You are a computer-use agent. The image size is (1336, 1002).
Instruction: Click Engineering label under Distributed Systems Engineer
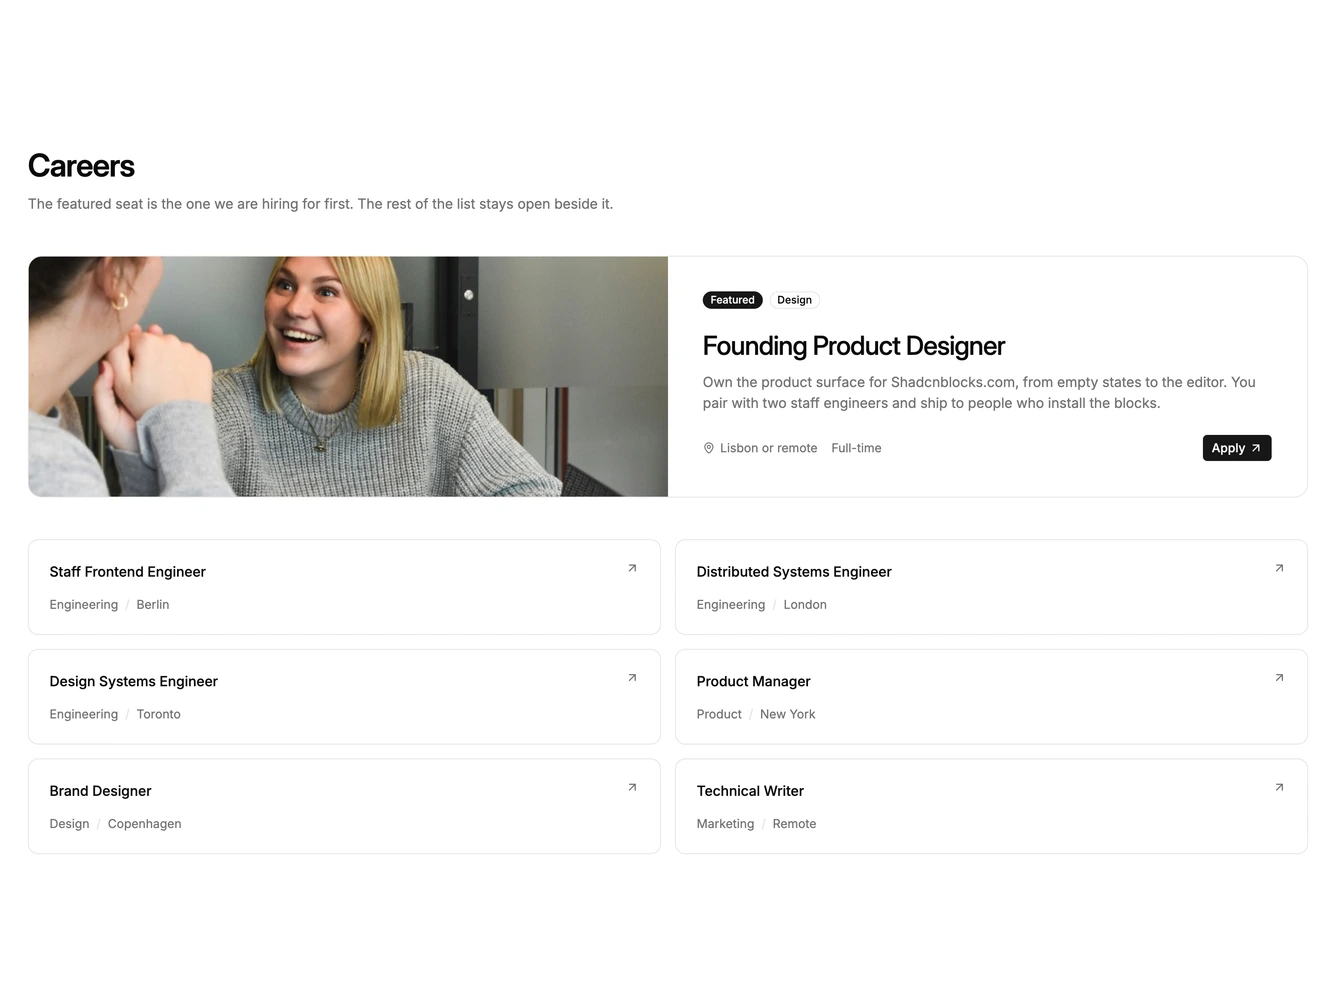tap(731, 605)
